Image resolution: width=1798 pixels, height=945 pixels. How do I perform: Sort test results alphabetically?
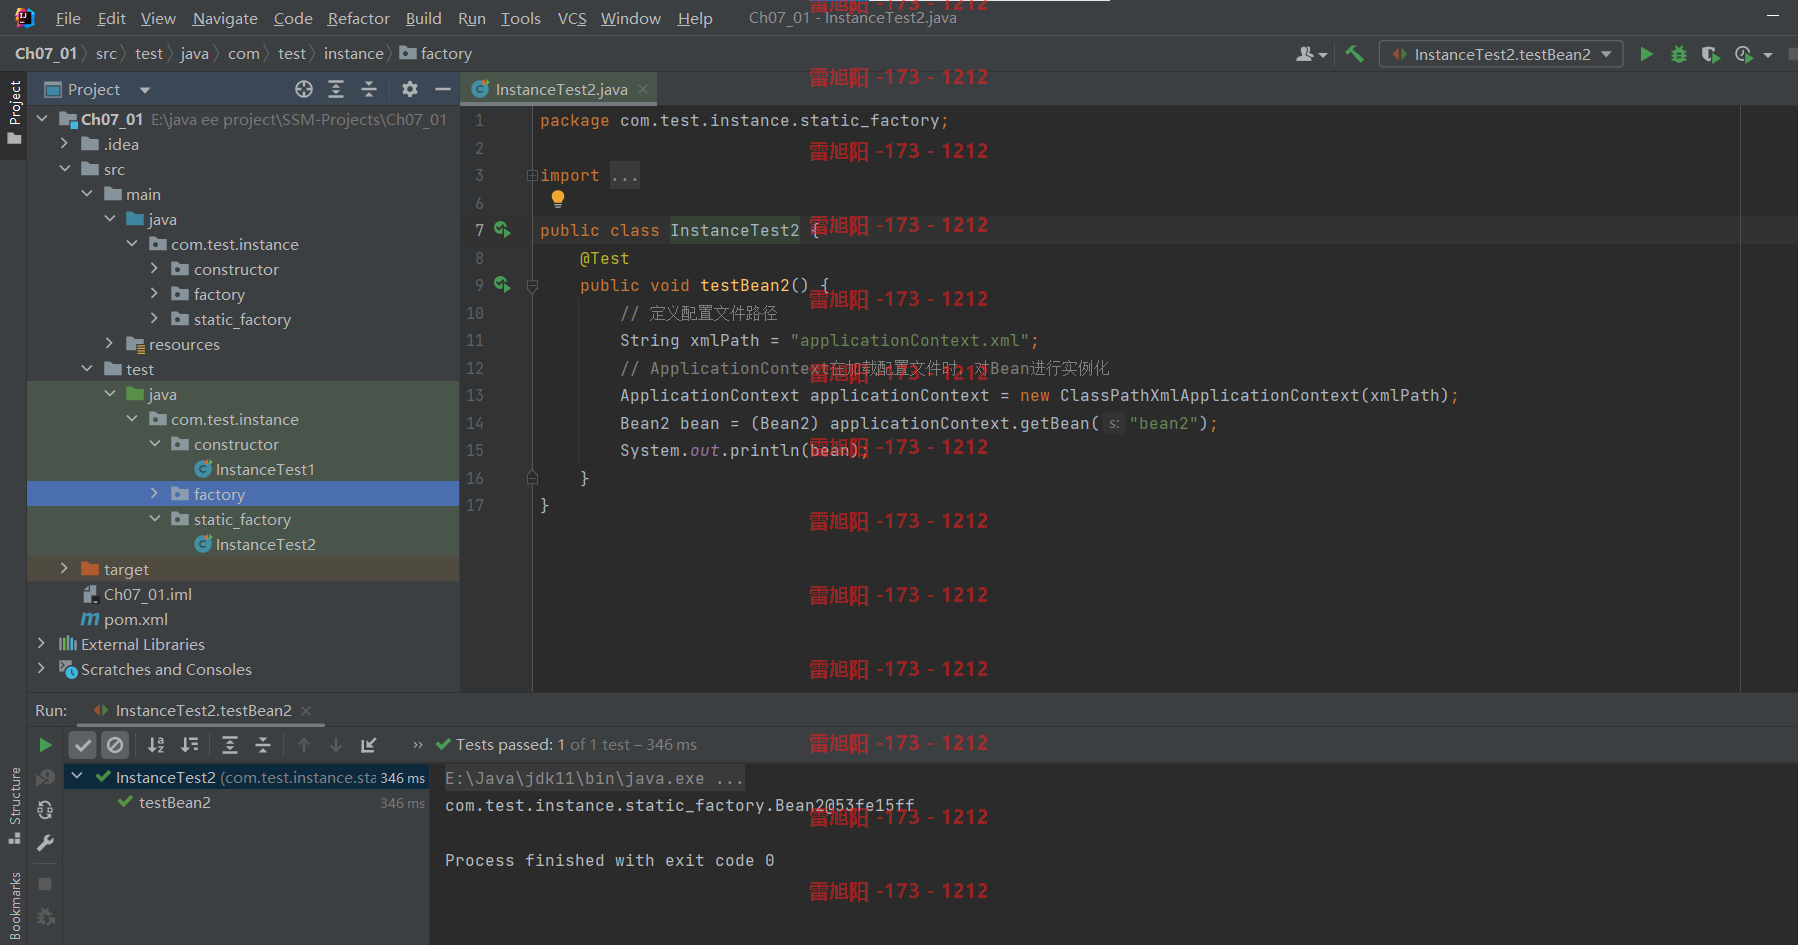tap(156, 745)
